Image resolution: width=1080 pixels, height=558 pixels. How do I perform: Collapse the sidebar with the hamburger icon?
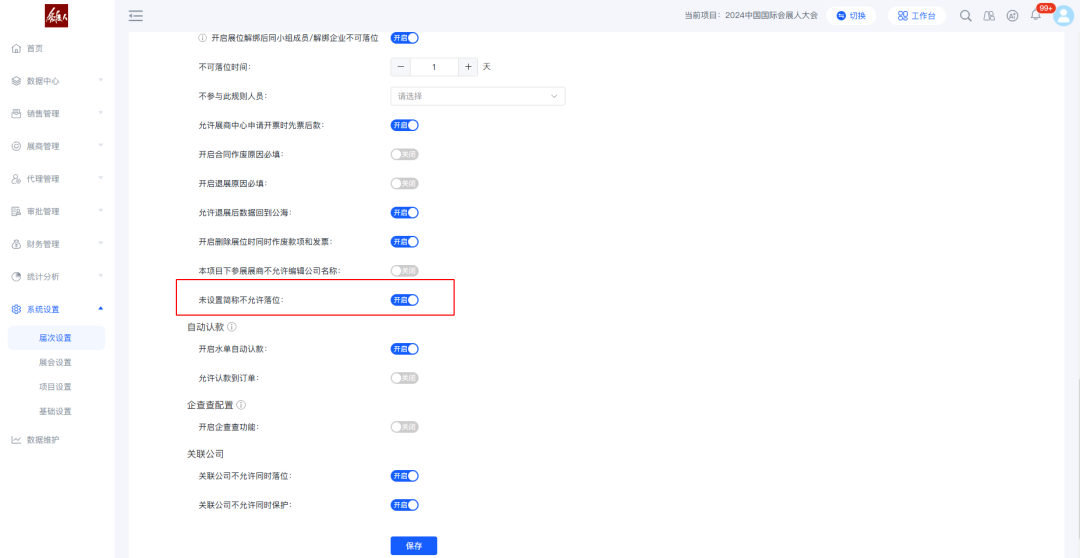click(x=136, y=15)
